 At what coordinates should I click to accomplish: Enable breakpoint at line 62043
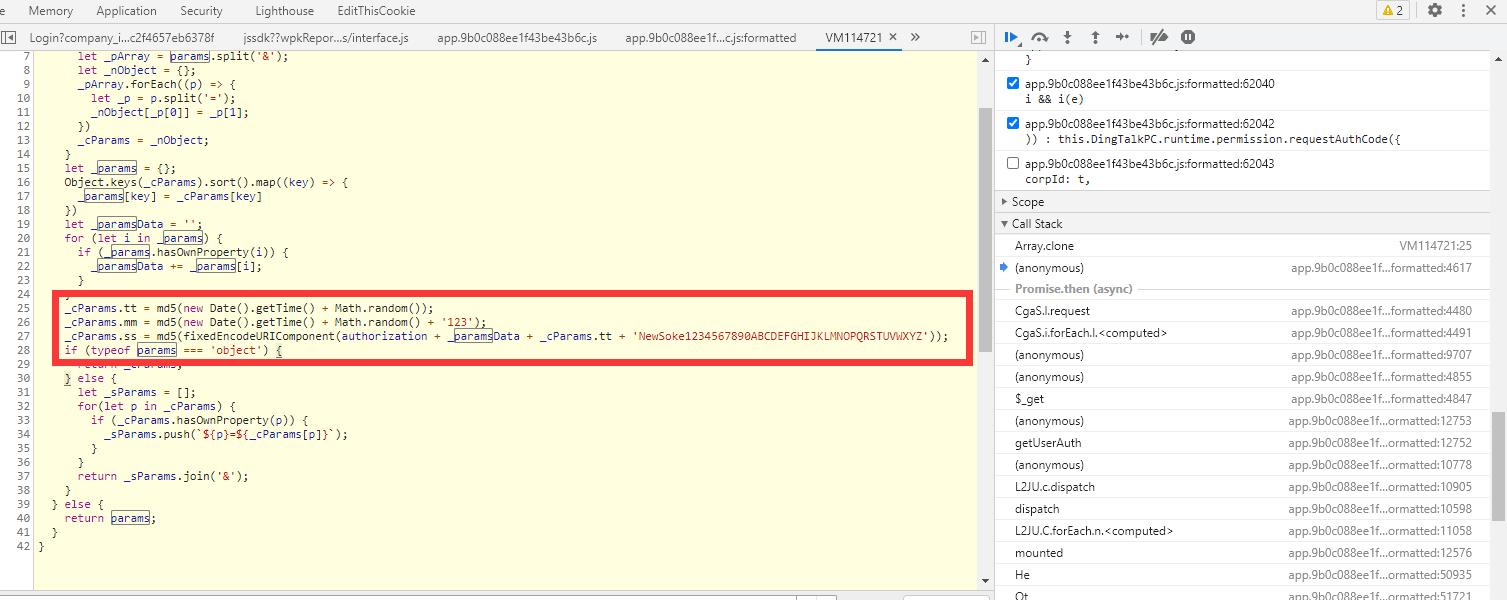coord(1013,164)
